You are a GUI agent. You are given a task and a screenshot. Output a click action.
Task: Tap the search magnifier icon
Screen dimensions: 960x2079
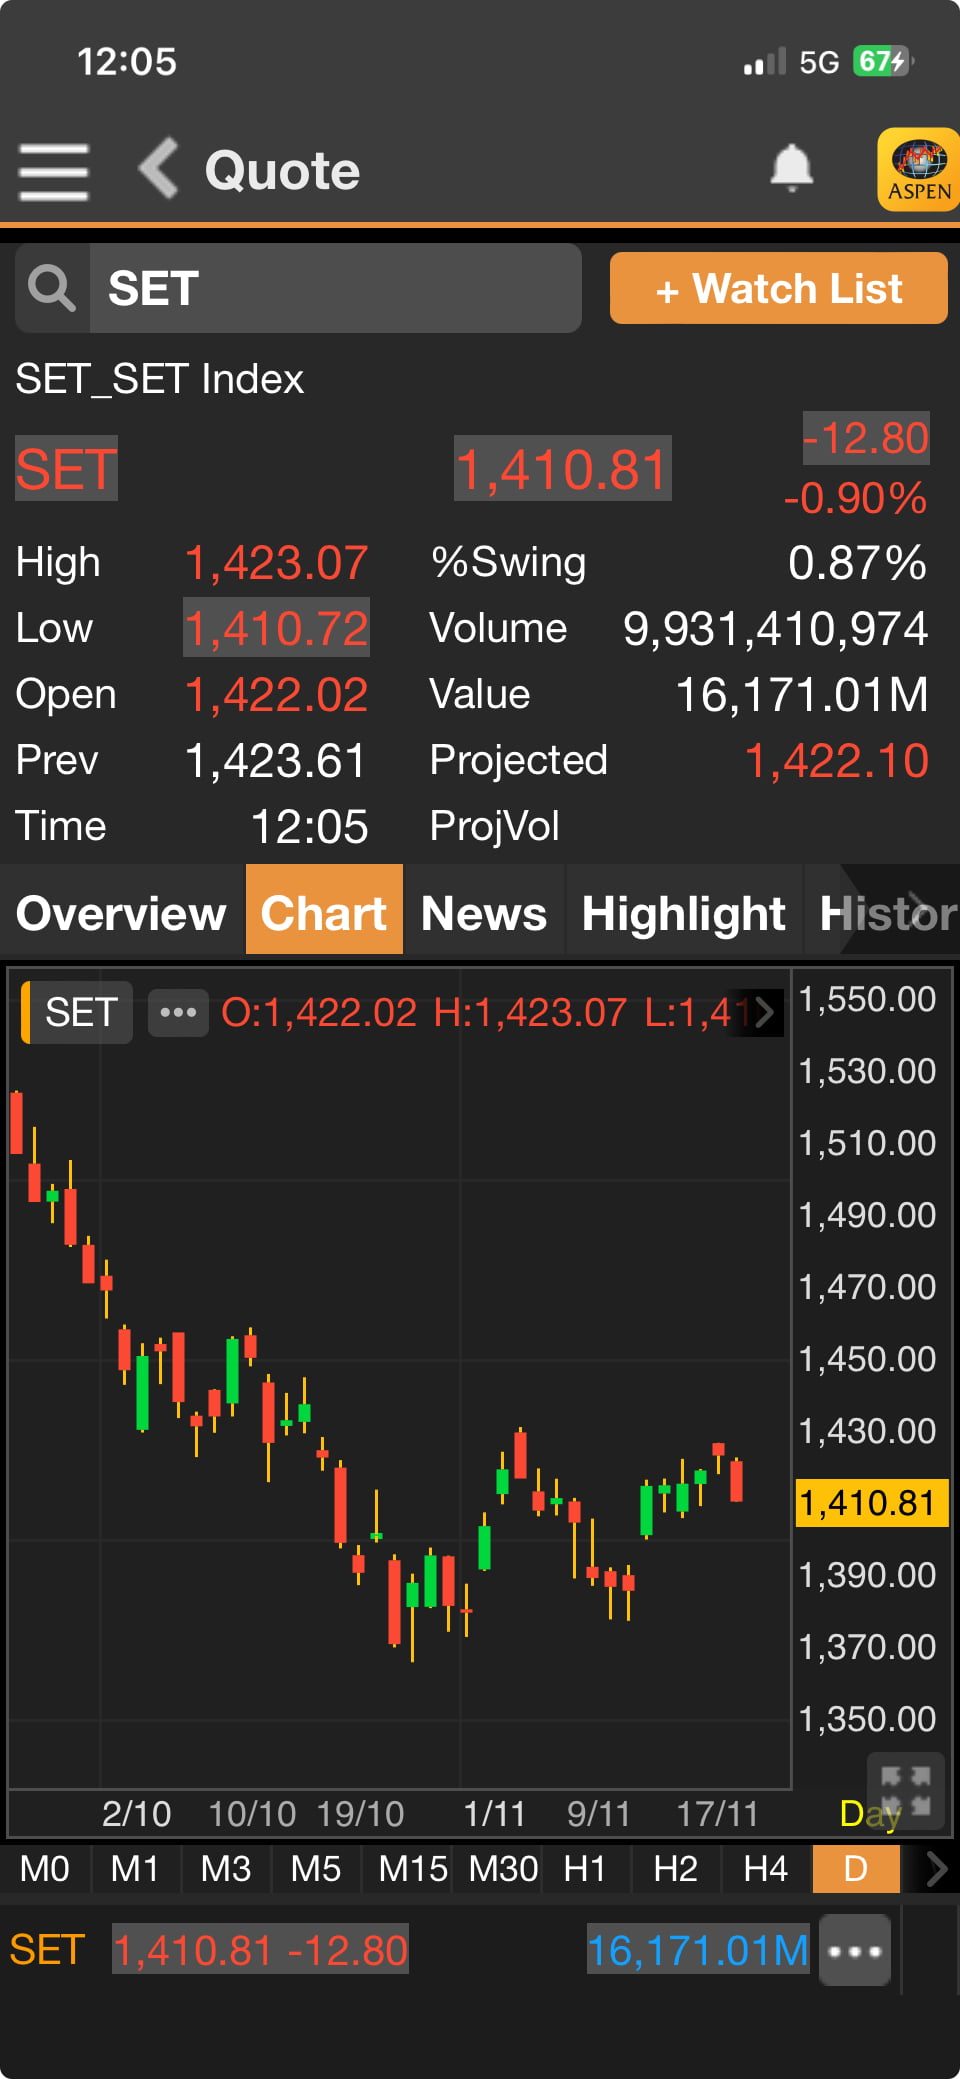(52, 288)
